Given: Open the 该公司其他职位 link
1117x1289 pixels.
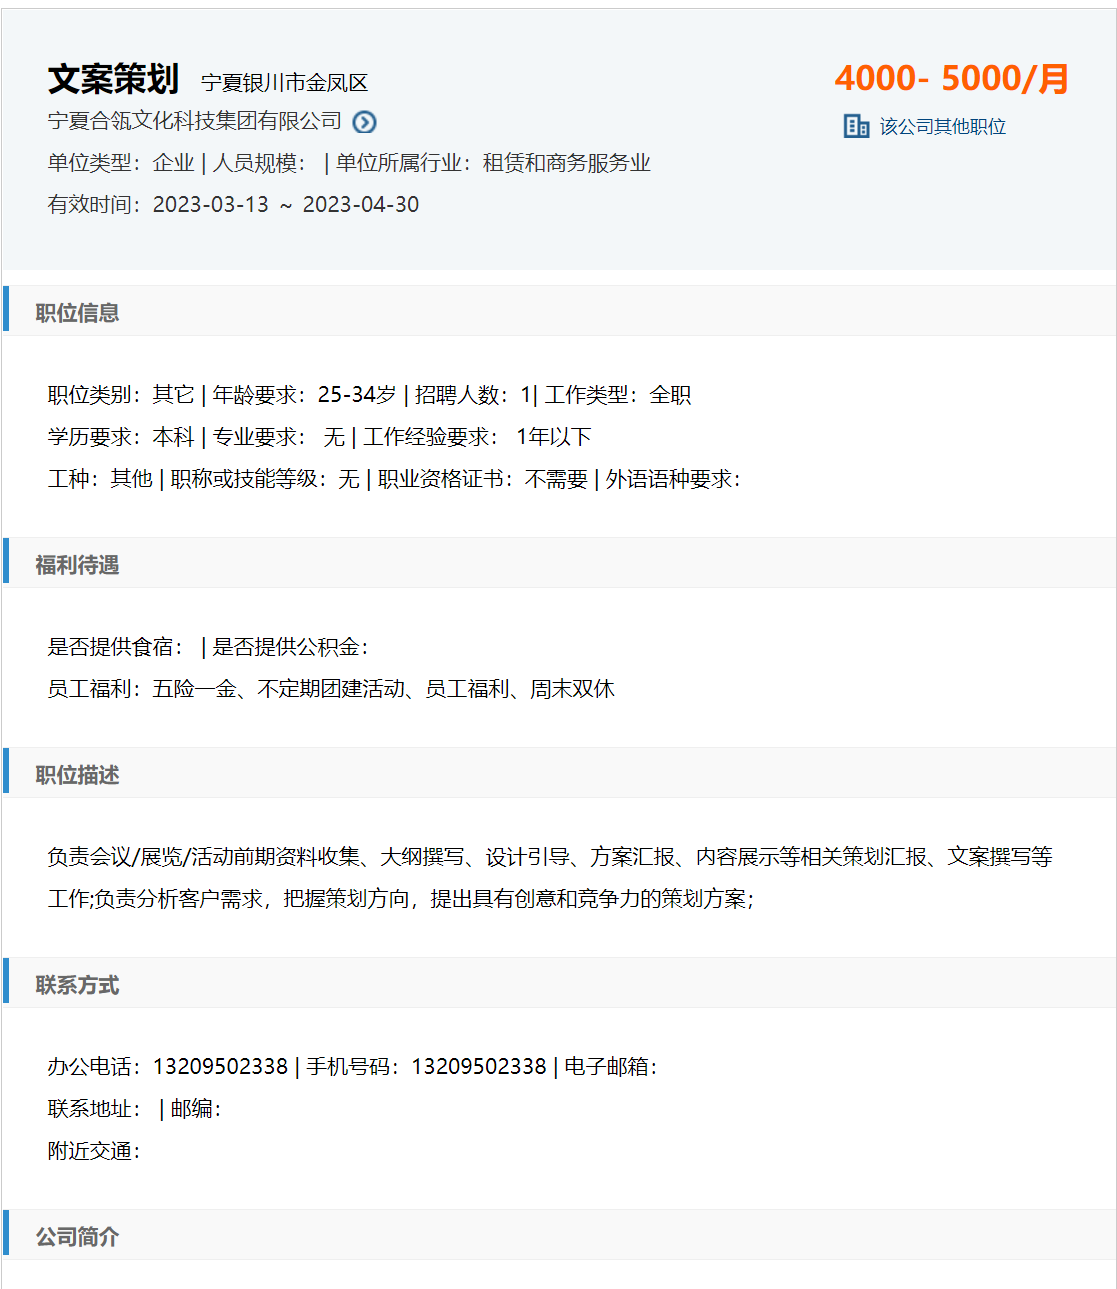Looking at the screenshot, I should [x=942, y=127].
